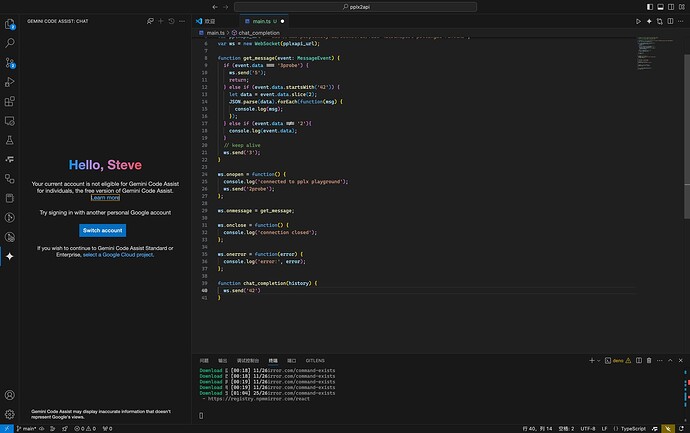
Task: Run the current file with play icon
Action: [x=638, y=21]
